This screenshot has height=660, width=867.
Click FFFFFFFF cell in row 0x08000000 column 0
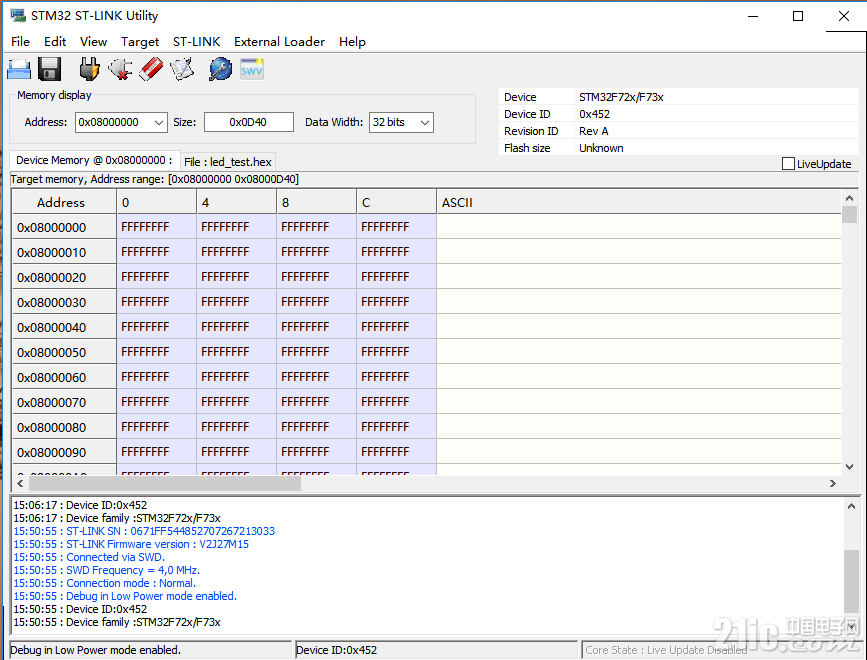[156, 227]
